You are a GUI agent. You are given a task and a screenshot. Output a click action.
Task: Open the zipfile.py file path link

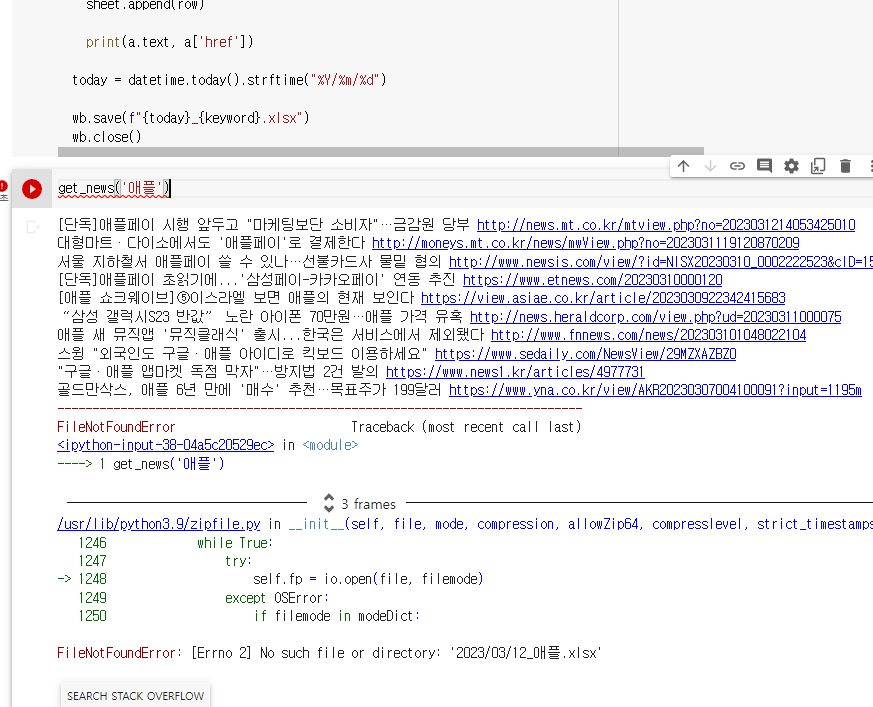coord(159,524)
